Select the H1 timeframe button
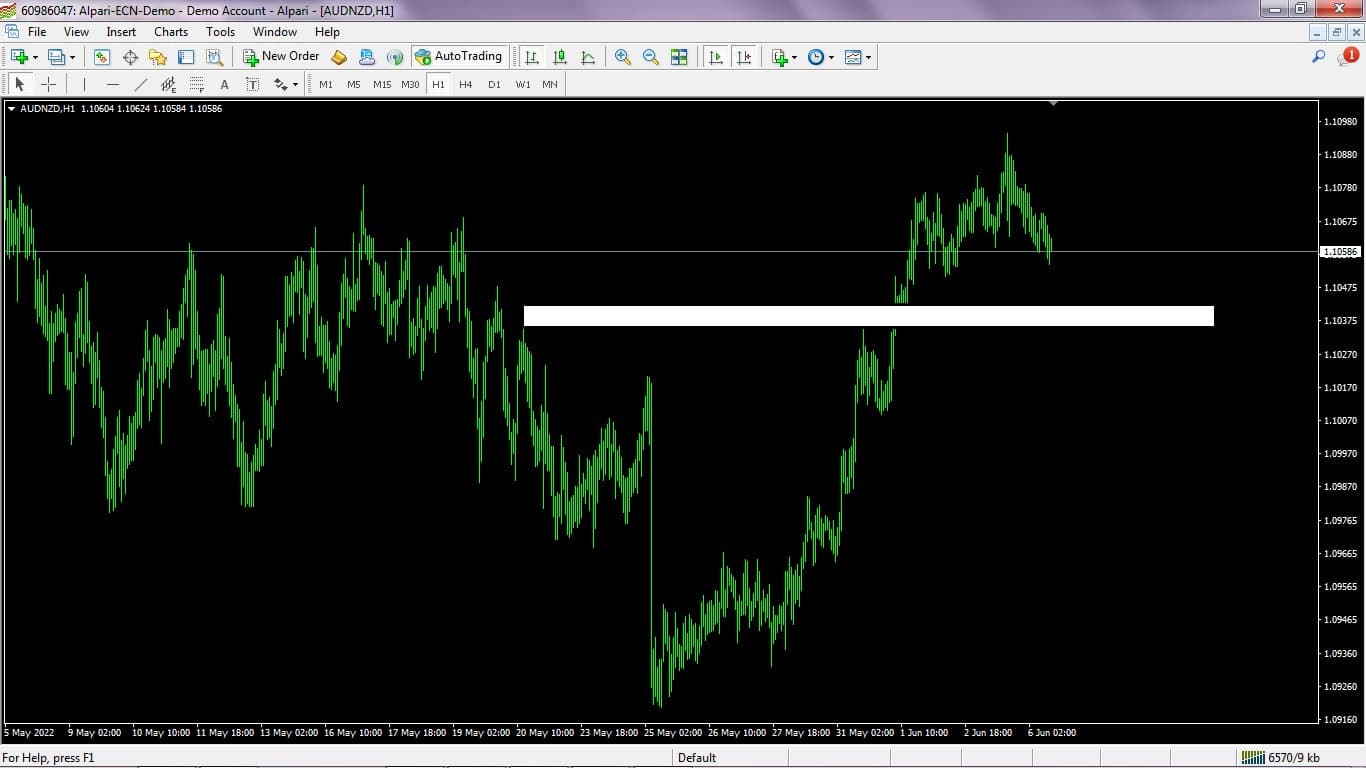 coord(438,84)
